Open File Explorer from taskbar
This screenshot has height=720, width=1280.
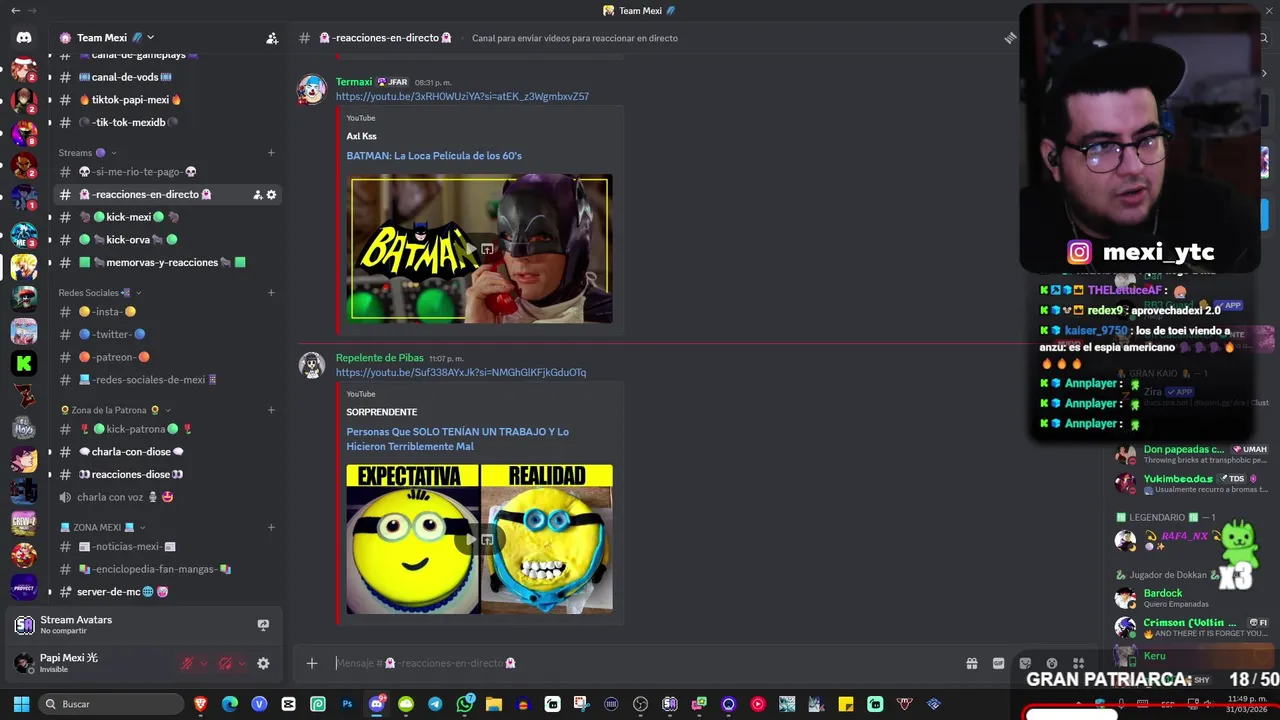coord(494,704)
